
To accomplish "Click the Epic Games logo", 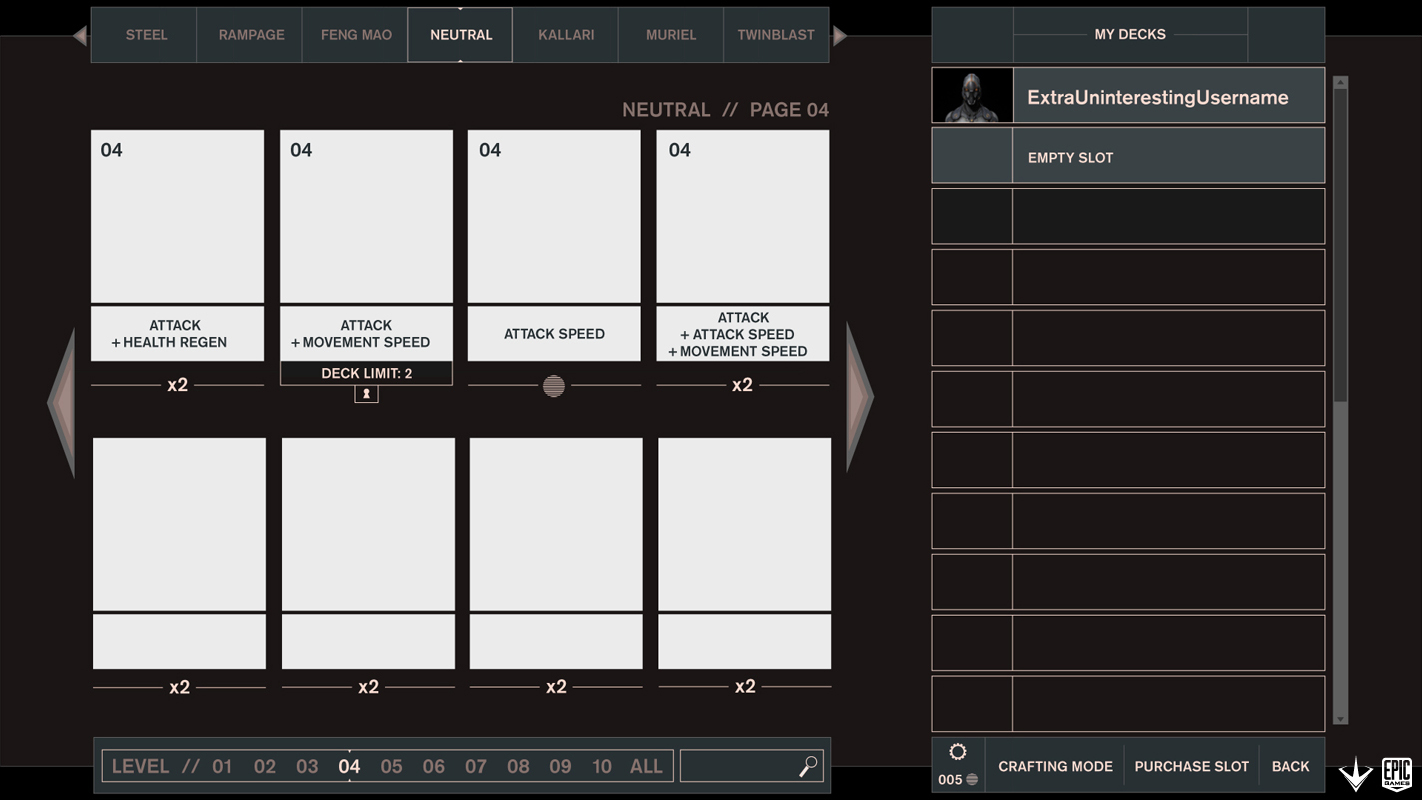I will pyautogui.click(x=1396, y=774).
